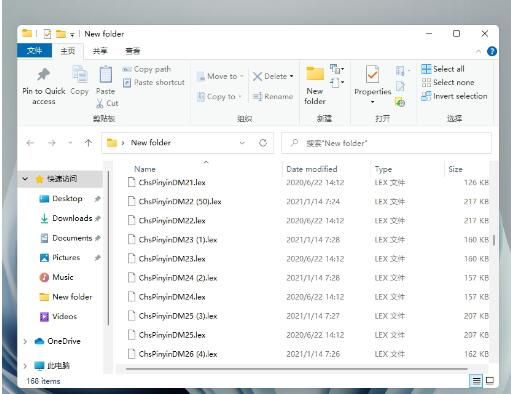Image resolution: width=511 pixels, height=394 pixels.
Task: Open the recent locations dropdown
Action: (x=70, y=143)
